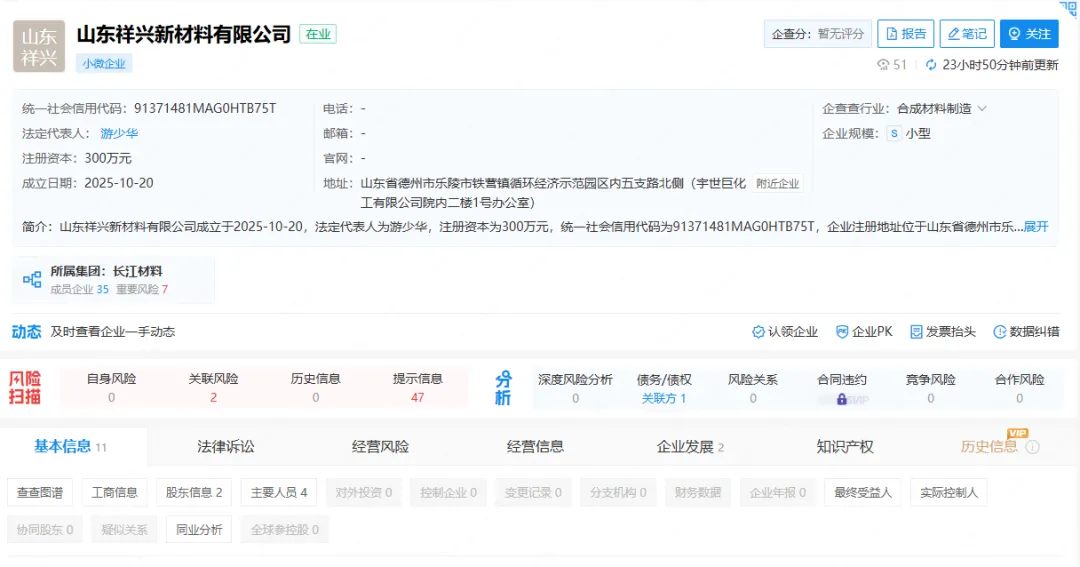Image resolution: width=1080 pixels, height=567 pixels.
Task: Select the 分支机构 0 sub-tab
Action: (x=618, y=493)
